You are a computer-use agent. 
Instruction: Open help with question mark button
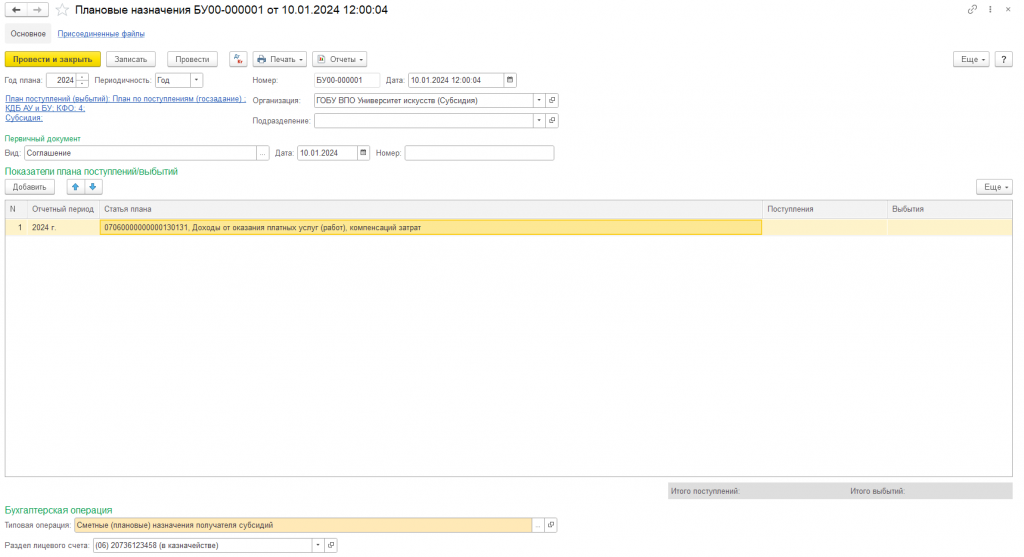pyautogui.click(x=1004, y=59)
